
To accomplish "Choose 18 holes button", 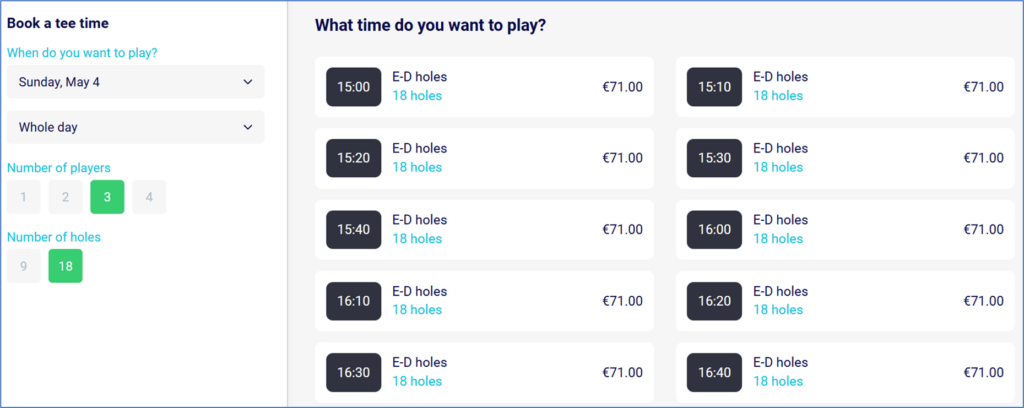I will pos(66,266).
